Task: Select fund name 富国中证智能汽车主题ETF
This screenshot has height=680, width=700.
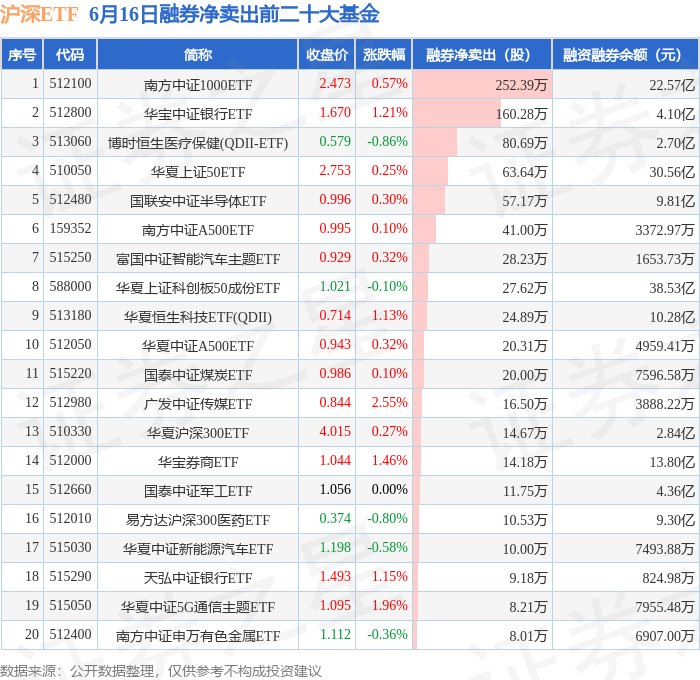Action: coord(198,259)
